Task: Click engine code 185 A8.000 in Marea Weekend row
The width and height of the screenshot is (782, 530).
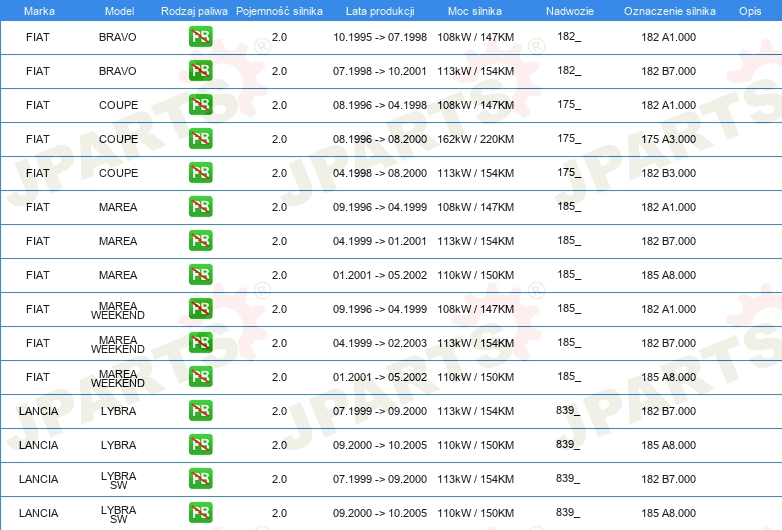Action: (668, 377)
